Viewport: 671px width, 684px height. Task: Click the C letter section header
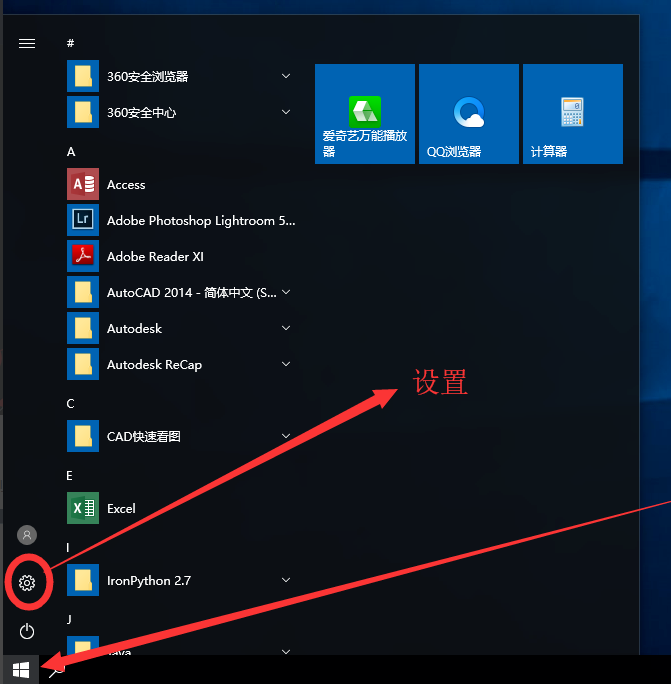tap(70, 404)
